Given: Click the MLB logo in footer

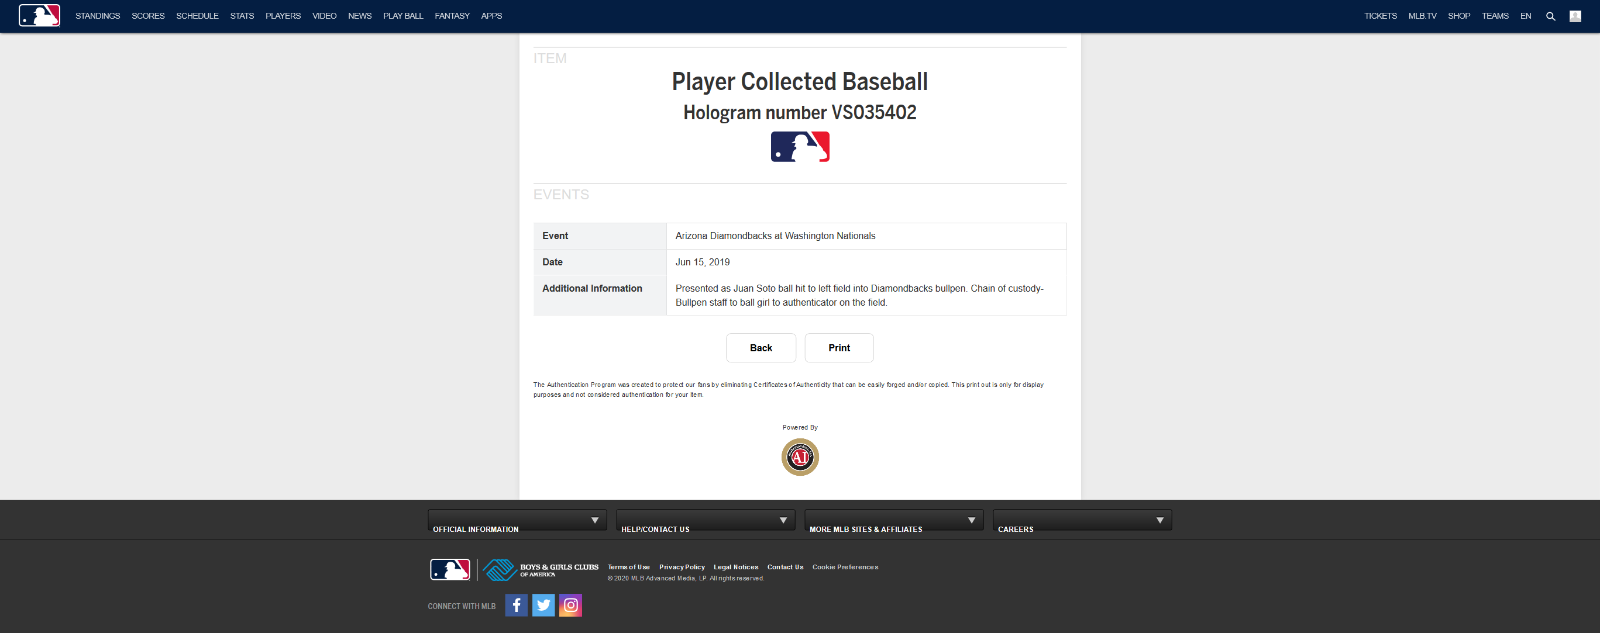Looking at the screenshot, I should click(450, 570).
